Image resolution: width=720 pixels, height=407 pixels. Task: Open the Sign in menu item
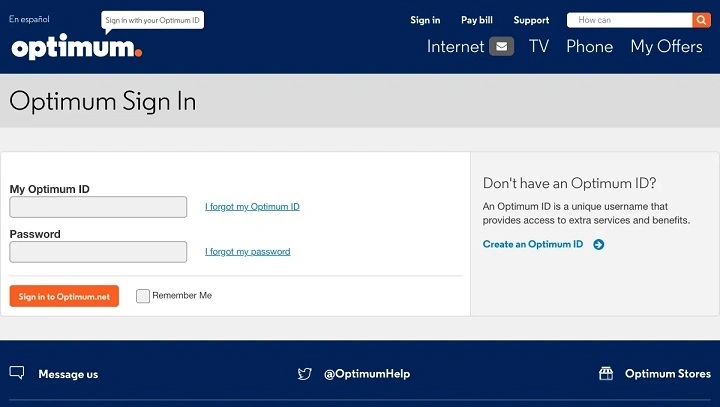click(x=425, y=20)
